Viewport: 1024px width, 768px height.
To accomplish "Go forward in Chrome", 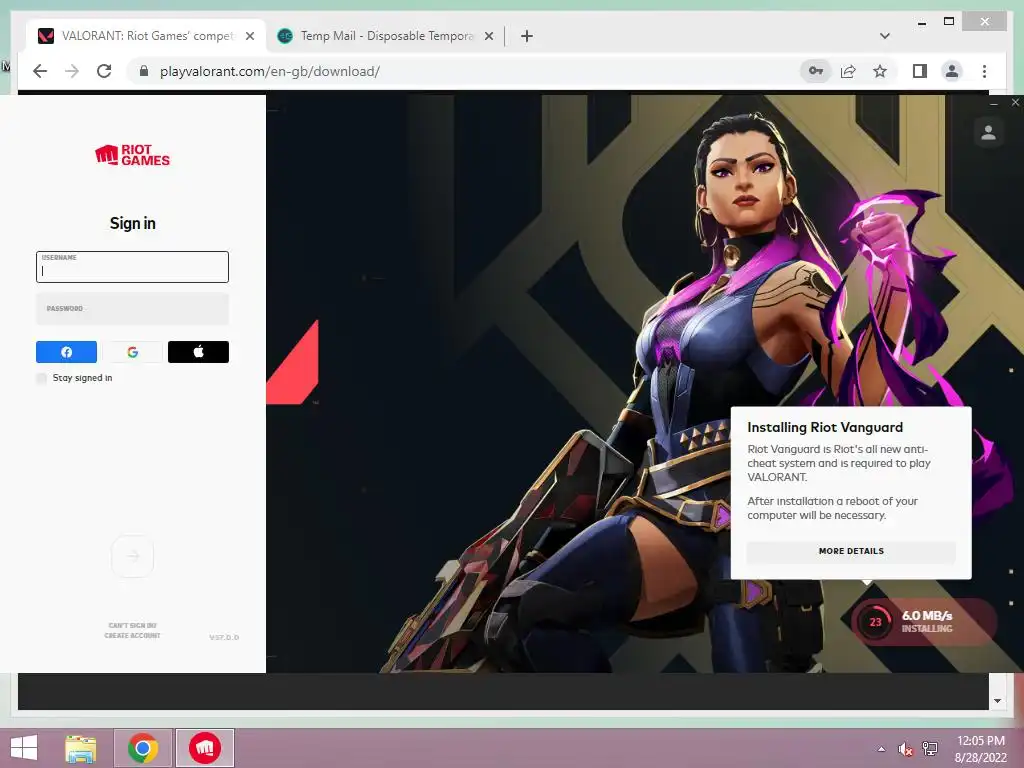I will 72,71.
